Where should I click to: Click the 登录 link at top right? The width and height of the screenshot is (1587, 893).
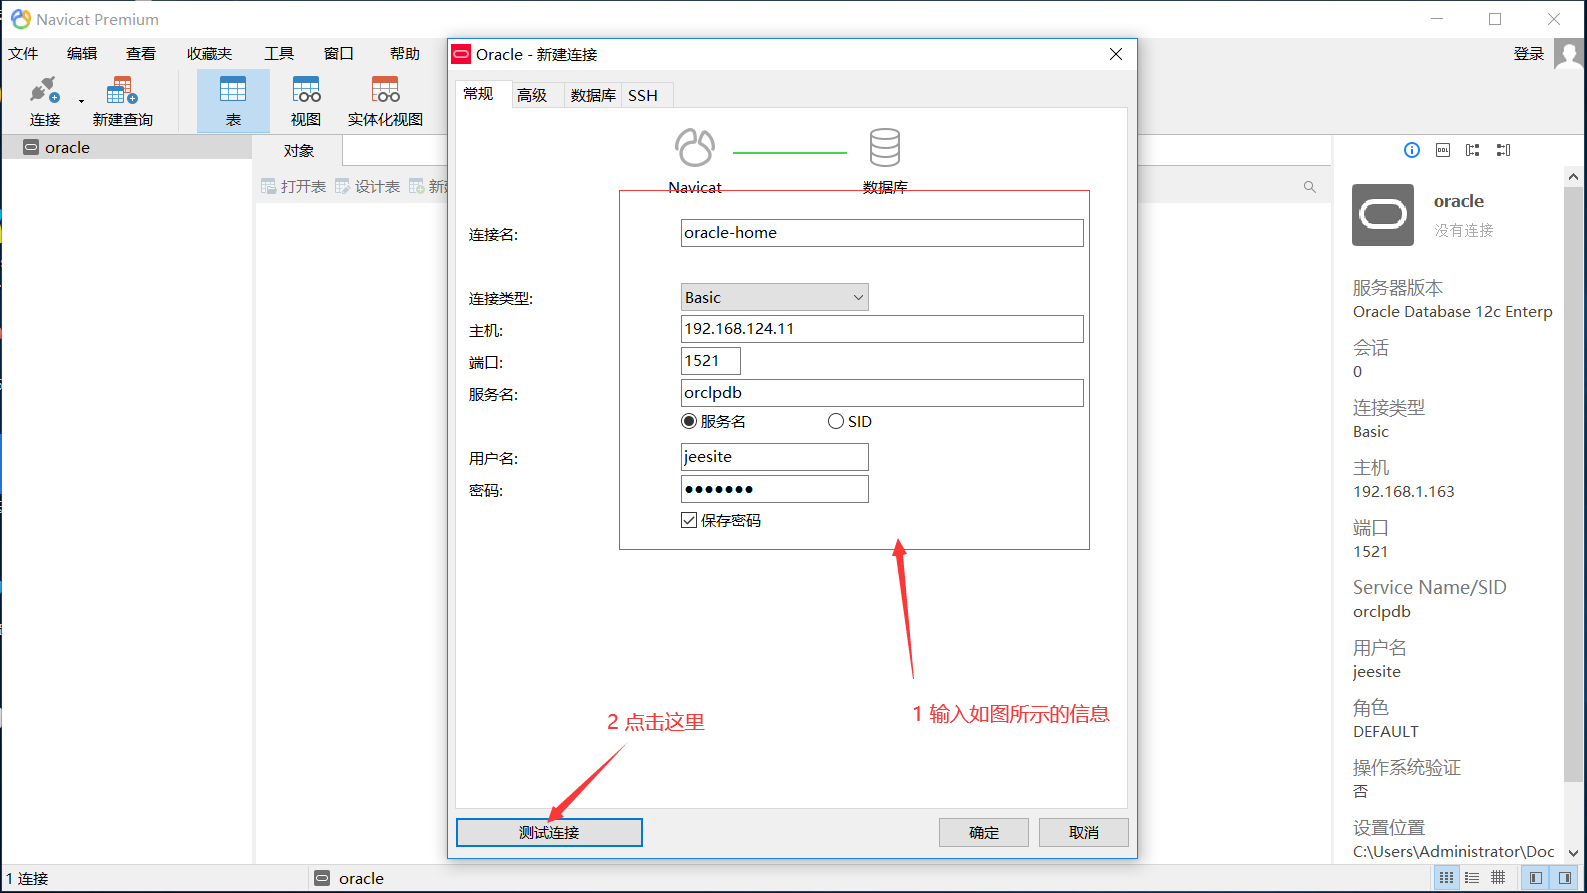coord(1528,54)
